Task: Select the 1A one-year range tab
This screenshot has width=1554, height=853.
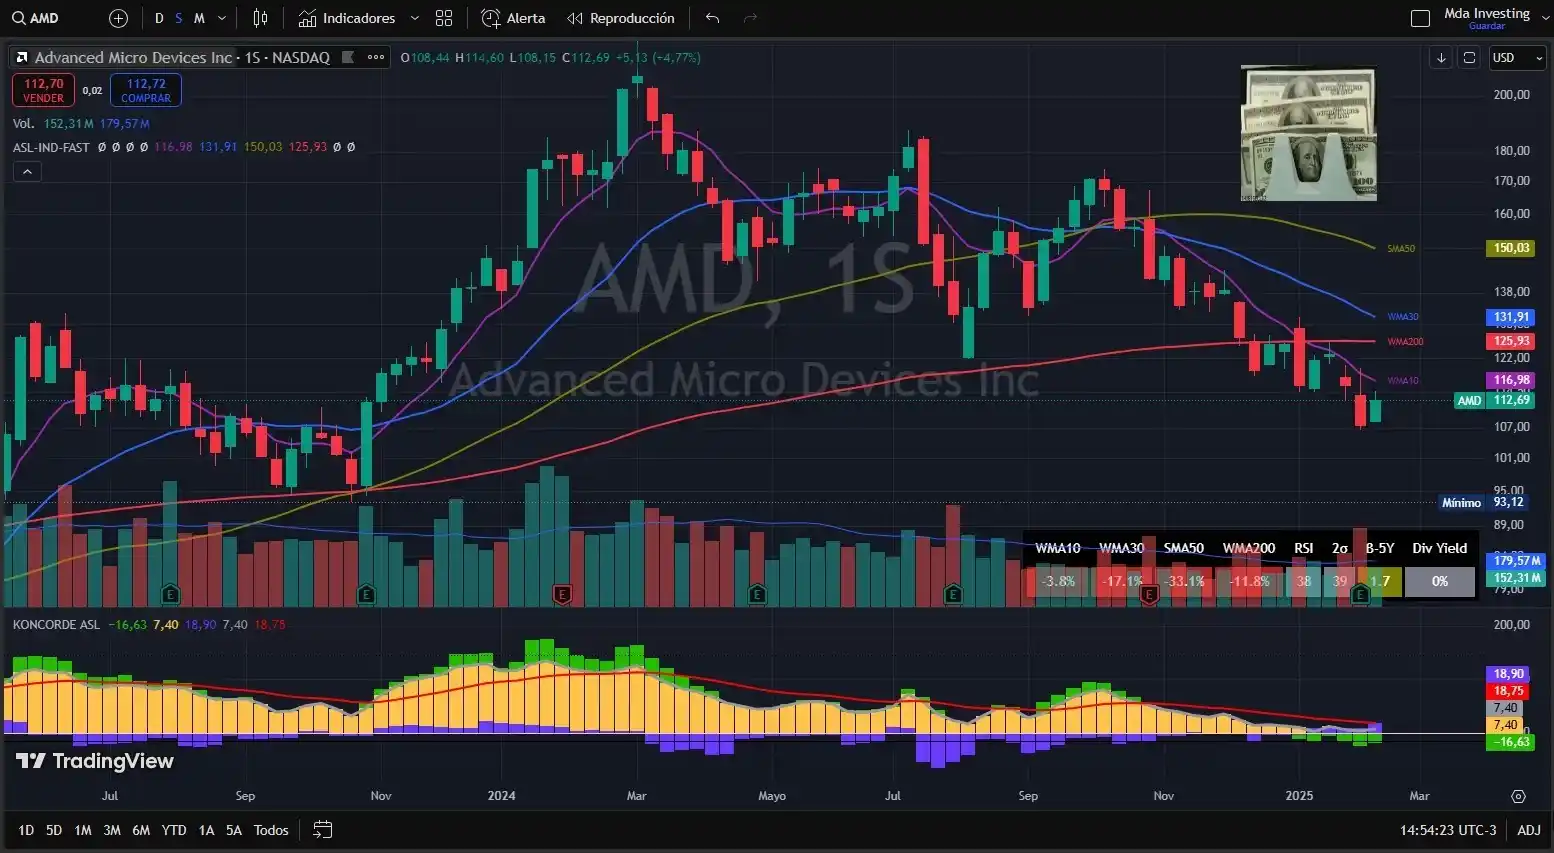Action: (x=206, y=830)
